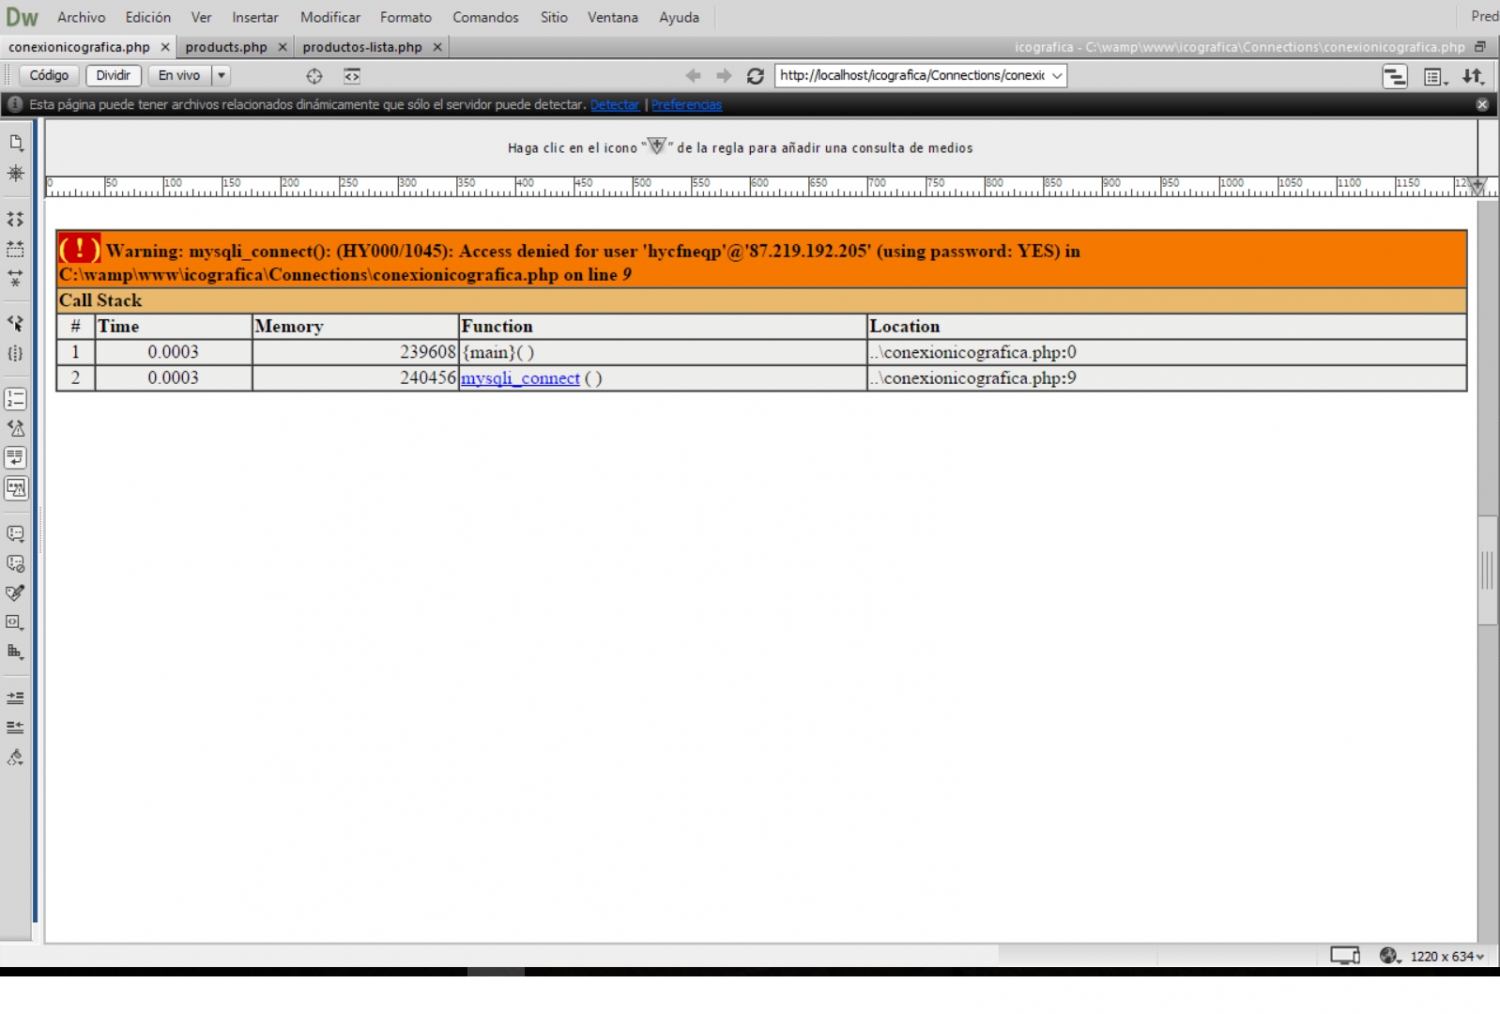Image resolution: width=1500 pixels, height=1014 pixels.
Task: Open the 1220 x 634 window size dropdown
Action: coord(1447,957)
